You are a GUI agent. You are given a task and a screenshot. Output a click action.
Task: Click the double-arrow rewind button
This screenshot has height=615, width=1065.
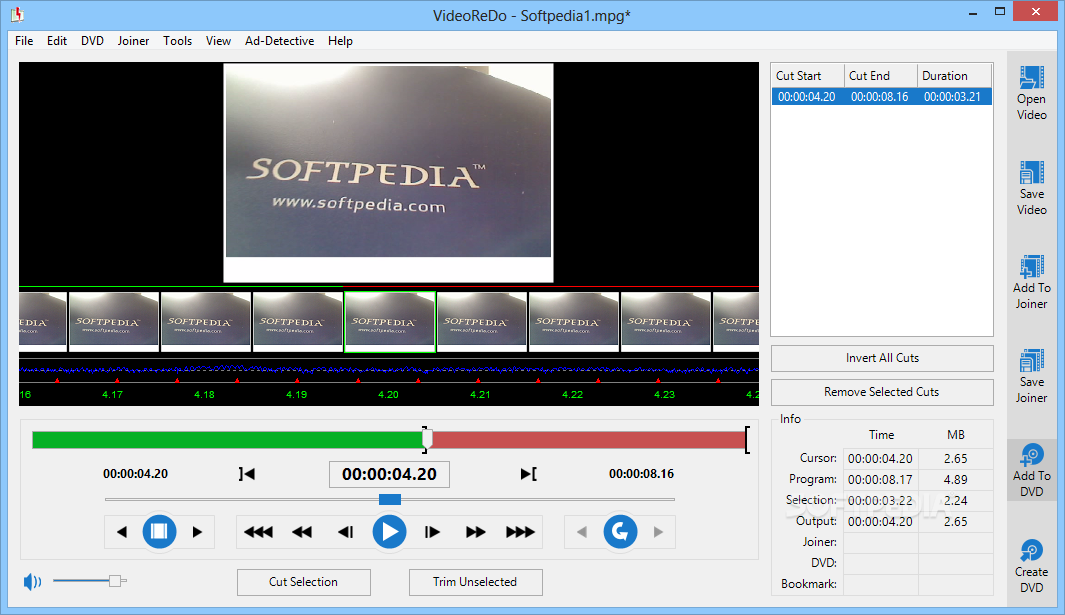tap(302, 532)
